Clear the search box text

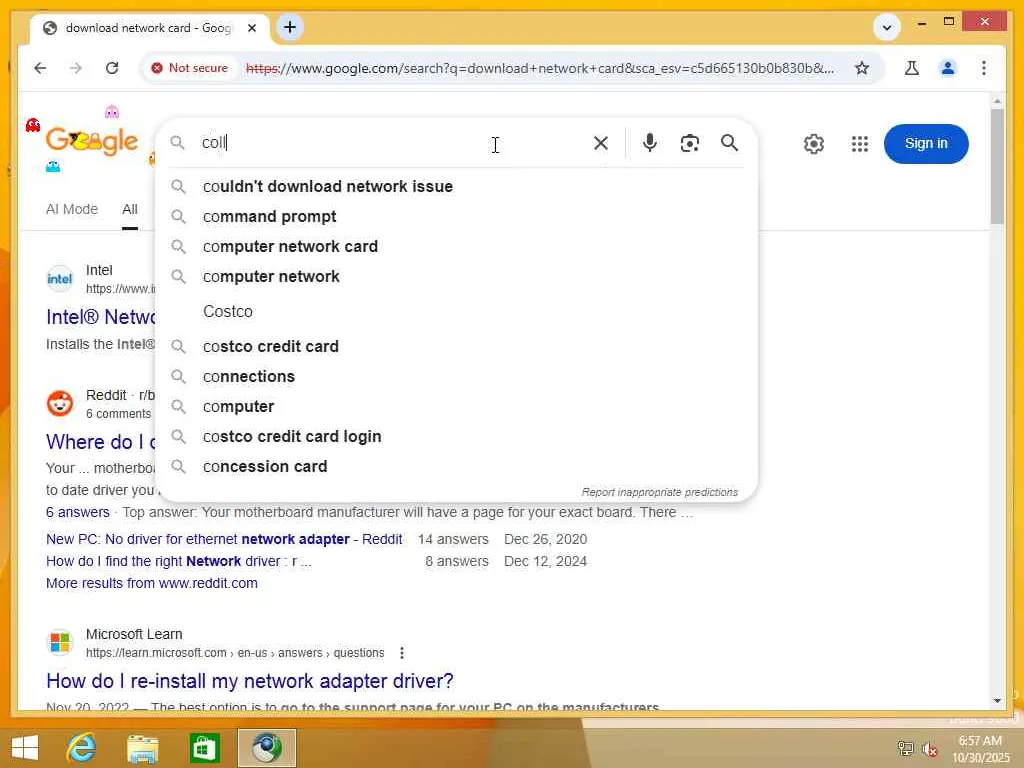[x=601, y=143]
